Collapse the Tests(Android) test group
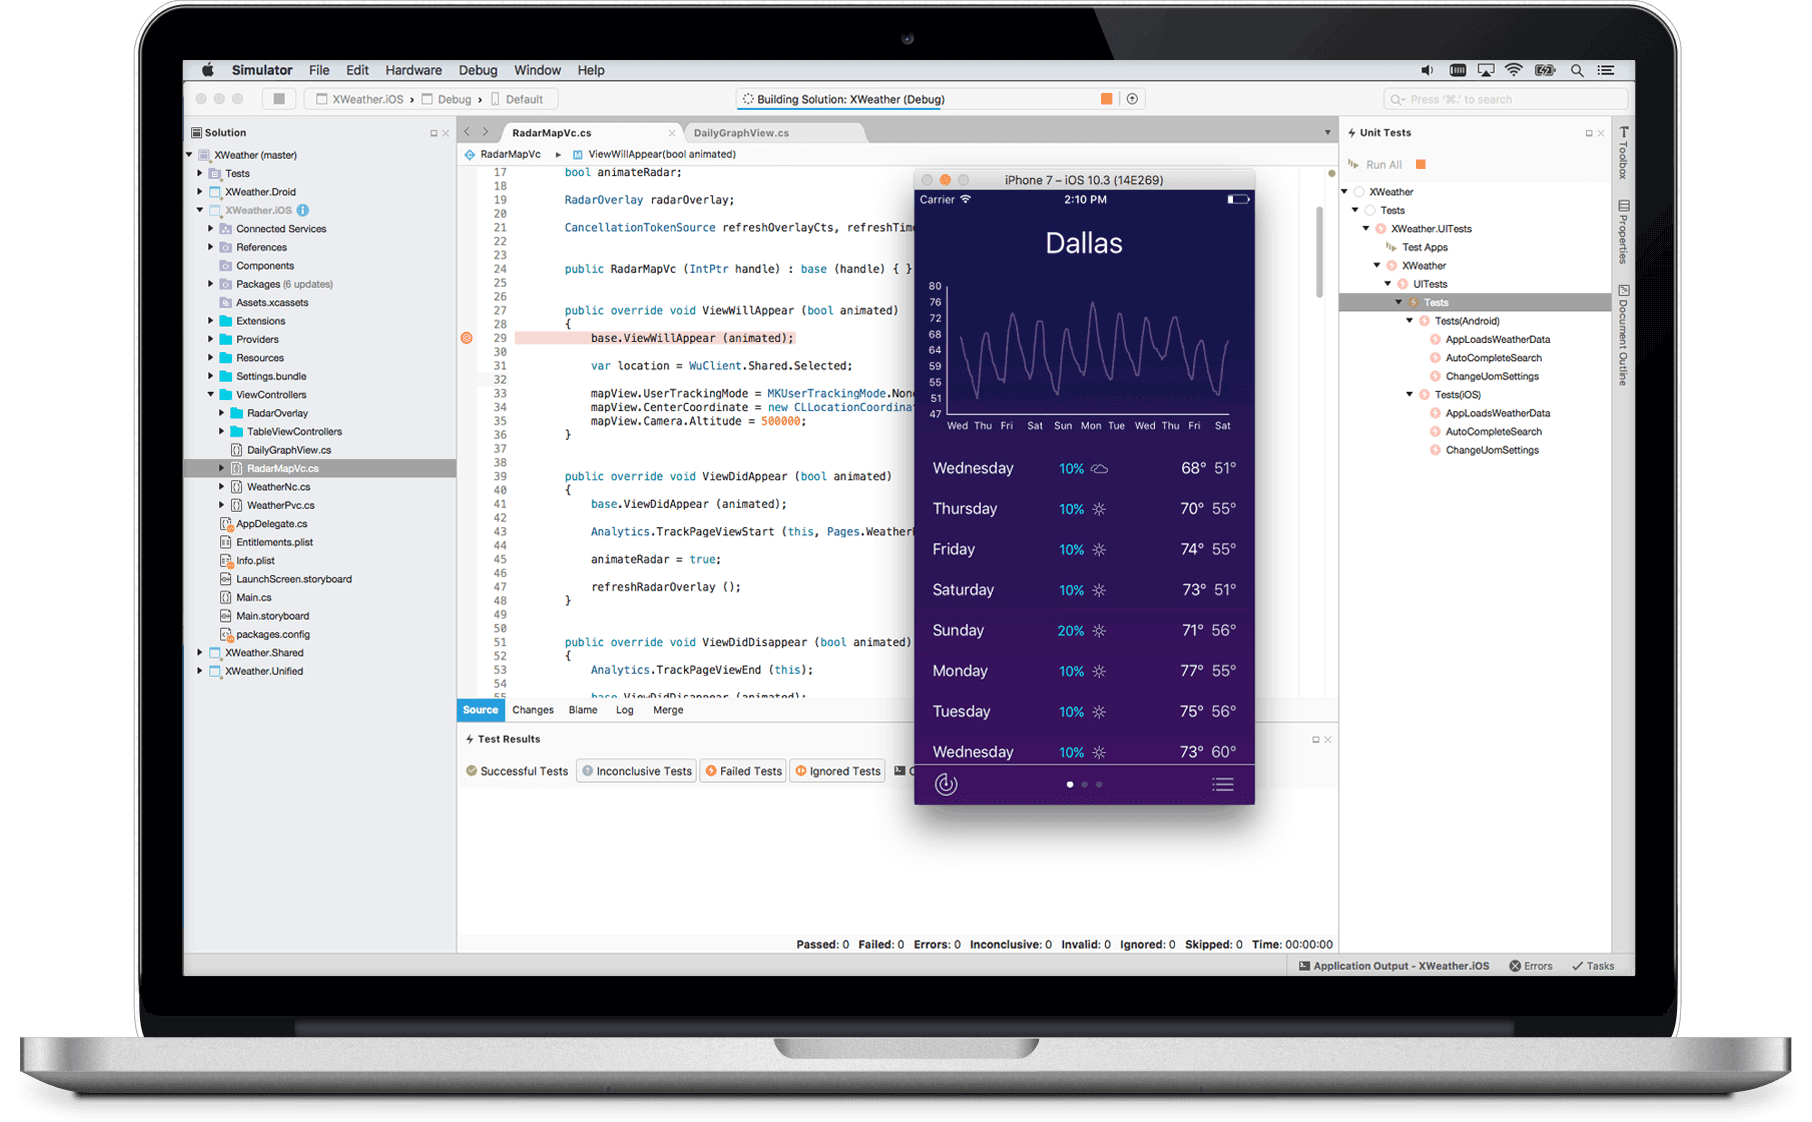The image size is (1812, 1122). (x=1410, y=320)
